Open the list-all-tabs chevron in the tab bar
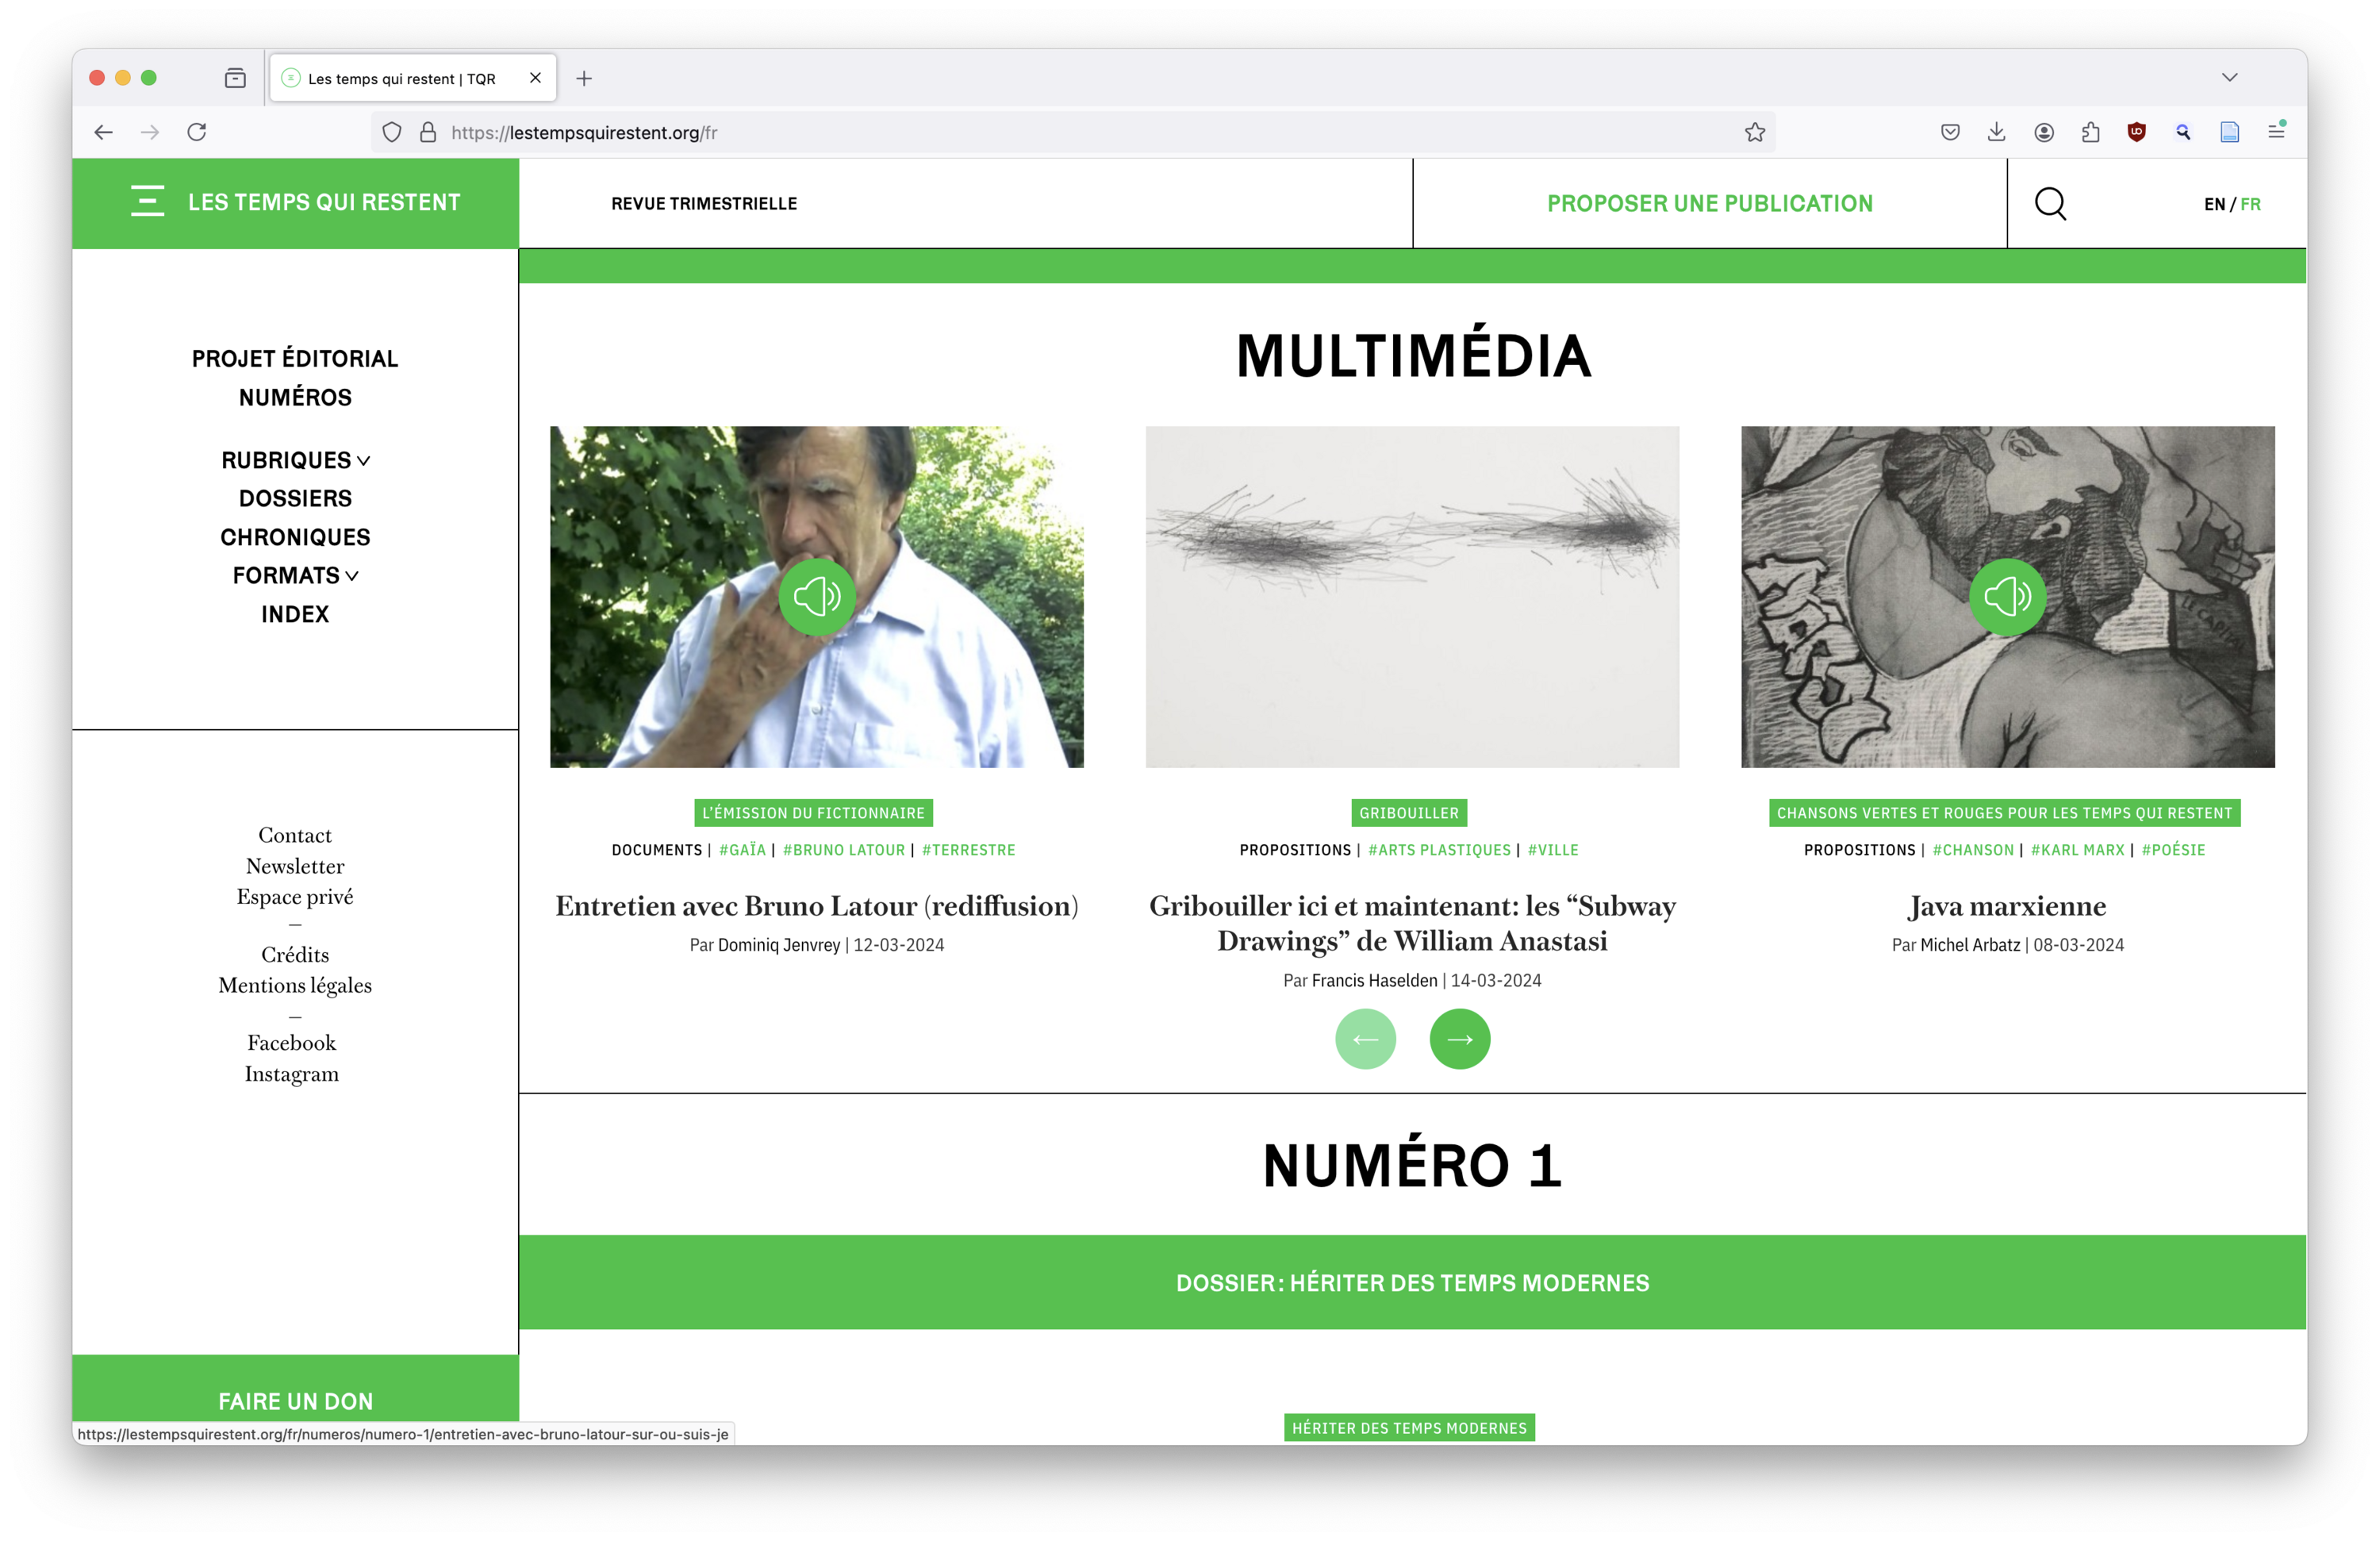 pyautogui.click(x=2229, y=78)
